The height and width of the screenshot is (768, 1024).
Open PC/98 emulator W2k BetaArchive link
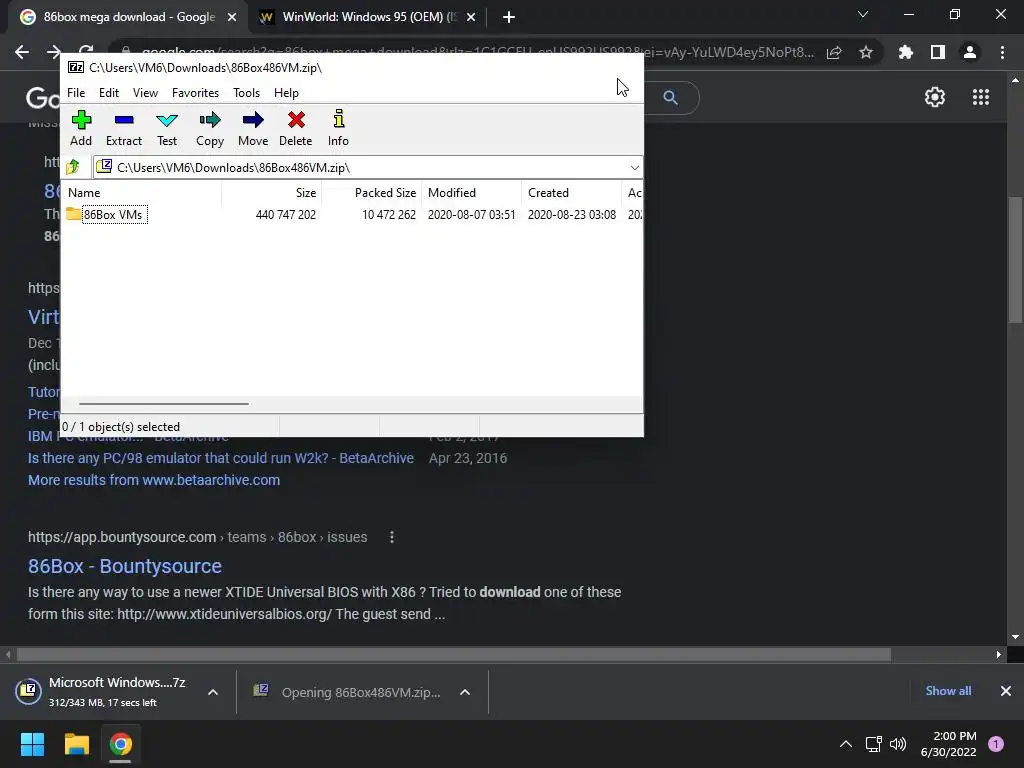[221, 458]
